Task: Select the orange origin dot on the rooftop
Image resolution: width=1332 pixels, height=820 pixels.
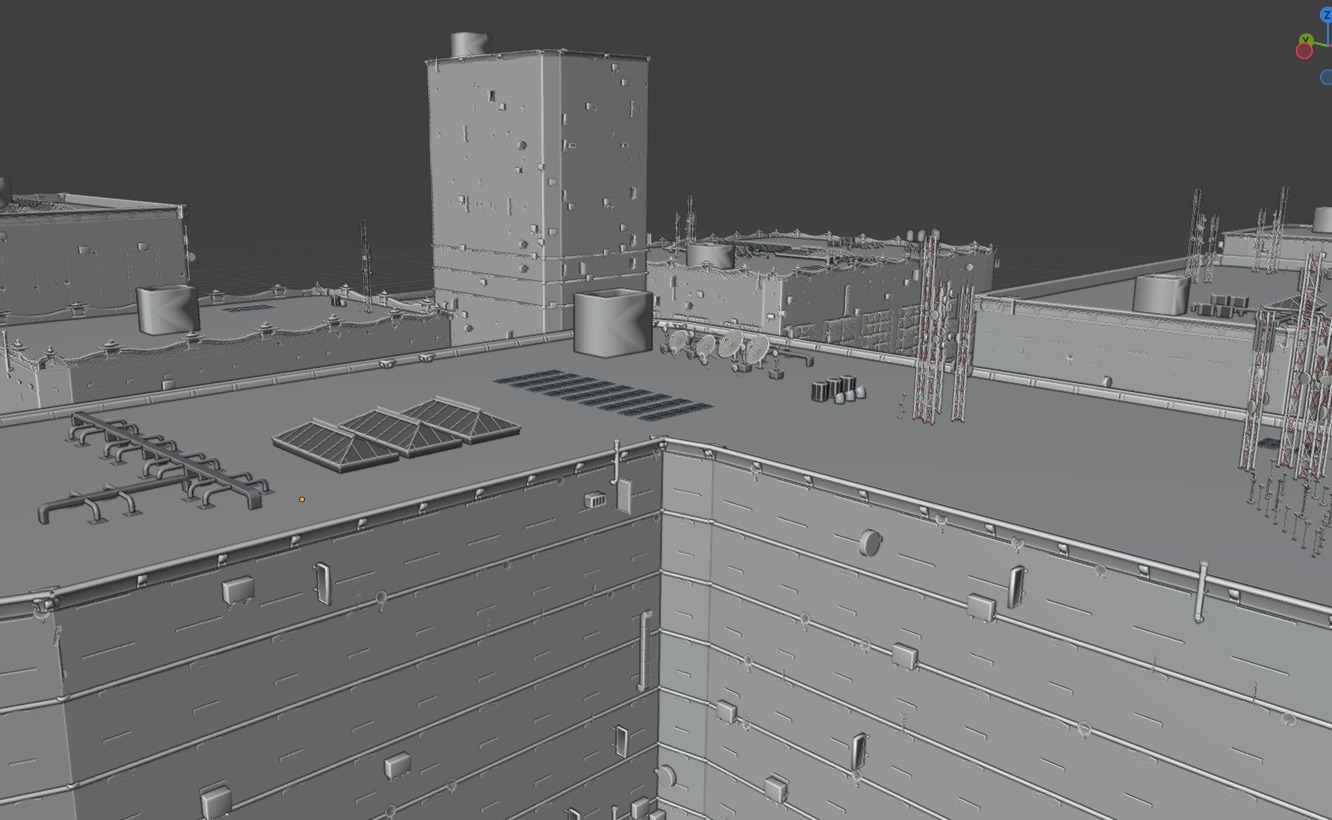Action: 302,500
